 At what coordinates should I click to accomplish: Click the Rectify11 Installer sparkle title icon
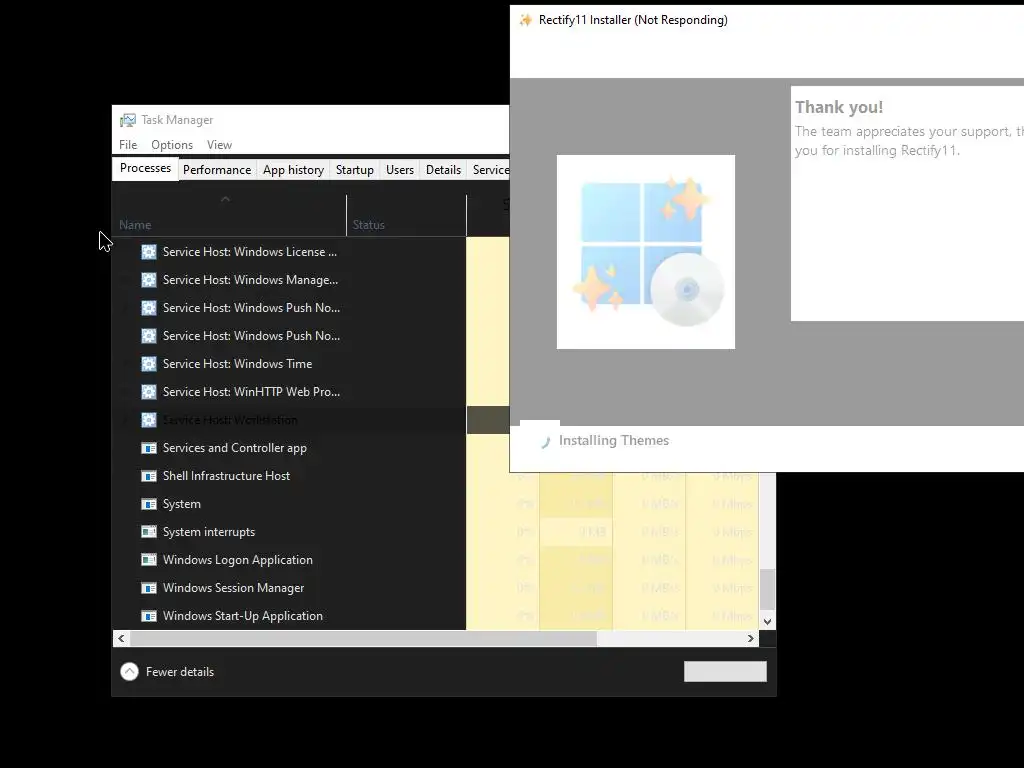click(x=526, y=20)
